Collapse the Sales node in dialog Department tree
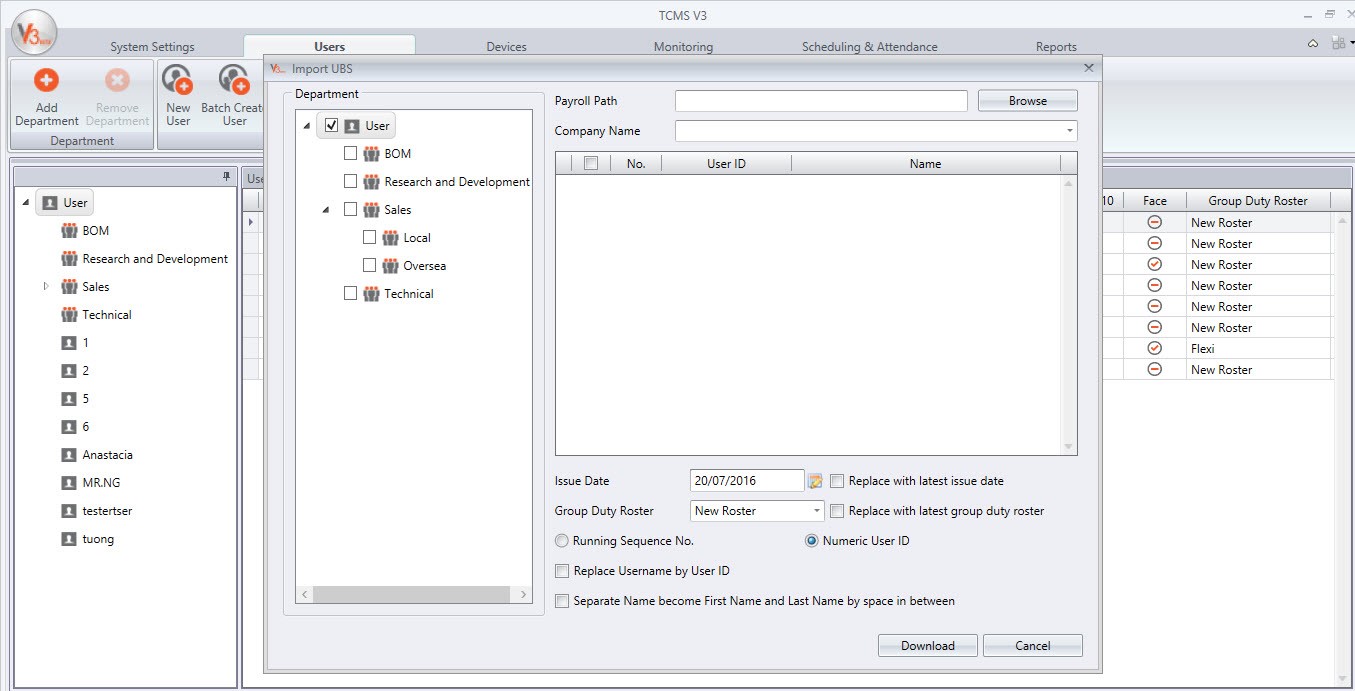This screenshot has width=1355, height=691. click(326, 210)
